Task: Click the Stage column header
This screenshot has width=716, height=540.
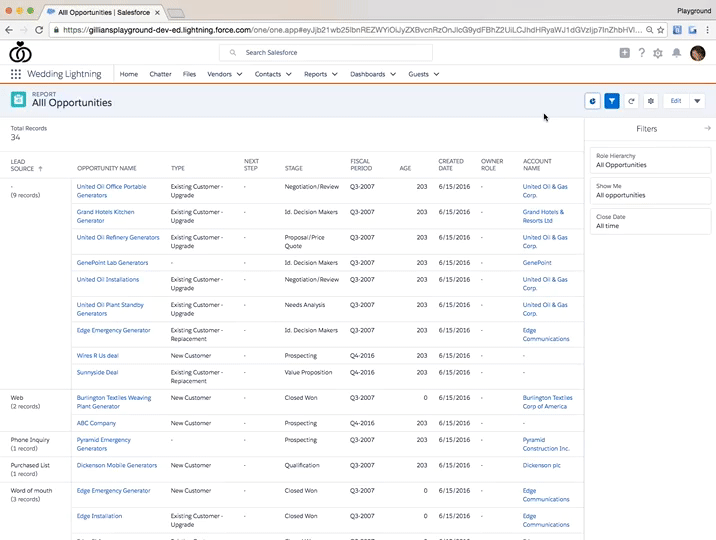Action: [294, 168]
